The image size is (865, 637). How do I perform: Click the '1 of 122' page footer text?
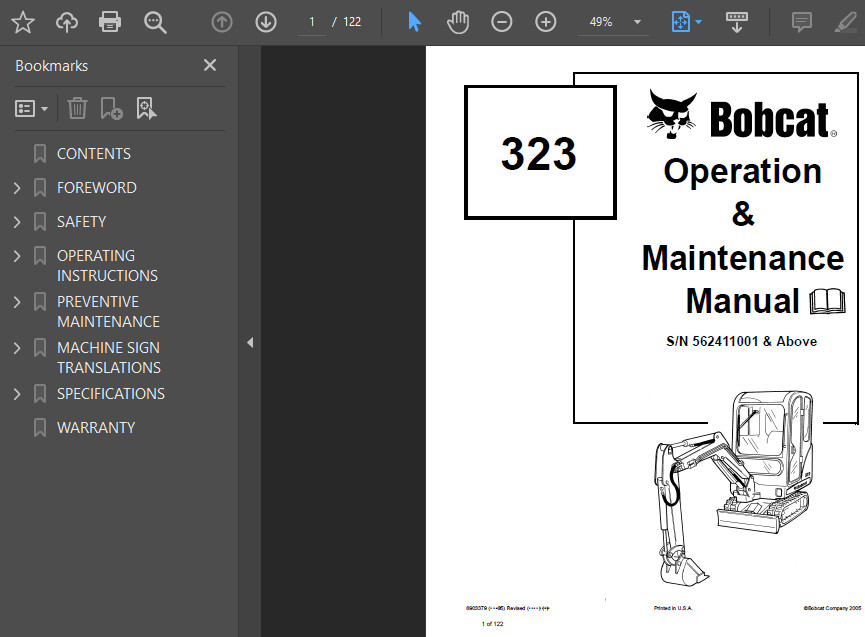(x=492, y=624)
